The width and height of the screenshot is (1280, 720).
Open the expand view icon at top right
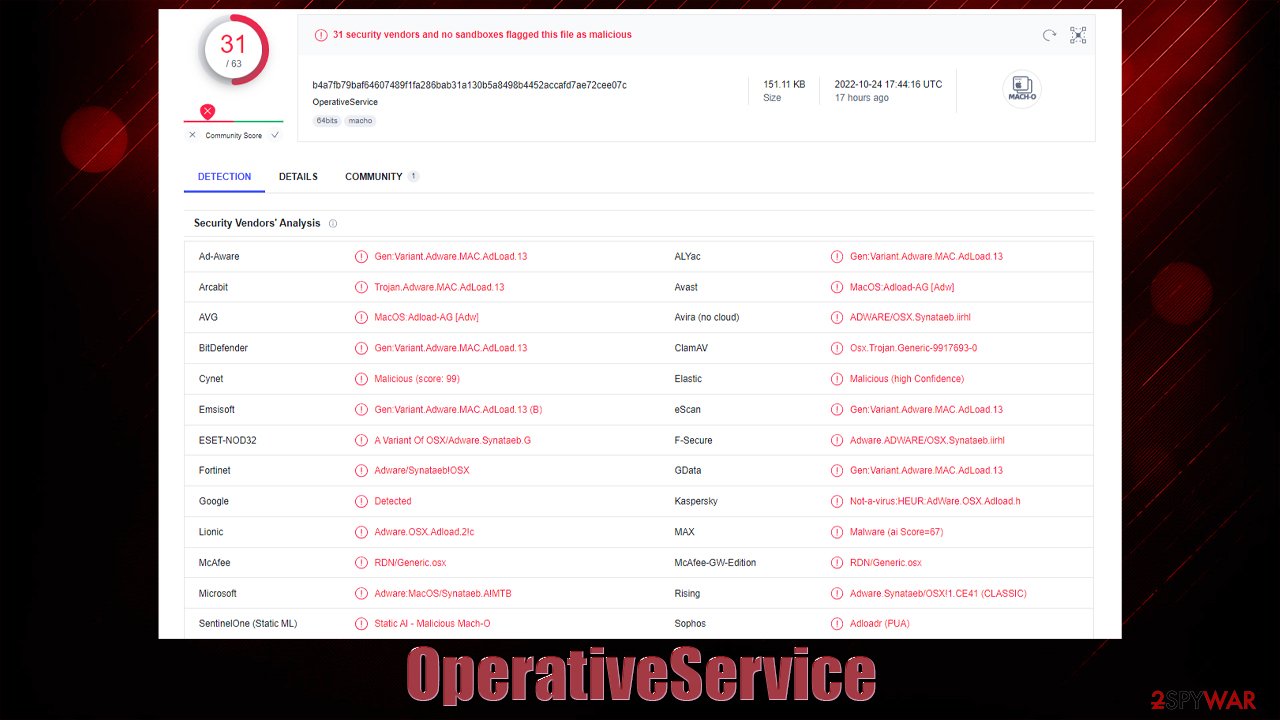point(1078,35)
